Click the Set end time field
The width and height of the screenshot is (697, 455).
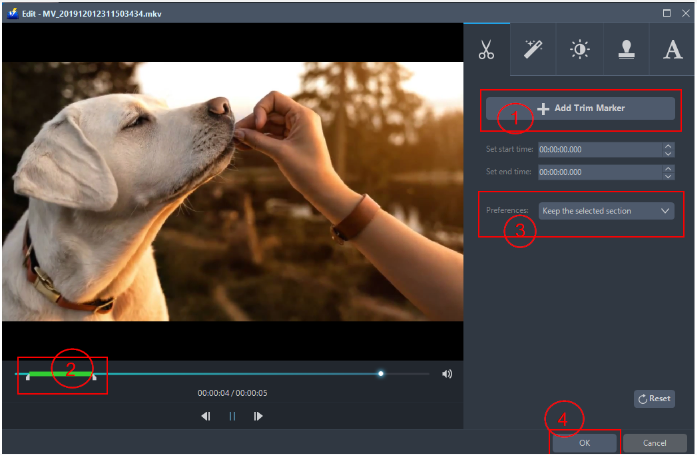(x=599, y=172)
